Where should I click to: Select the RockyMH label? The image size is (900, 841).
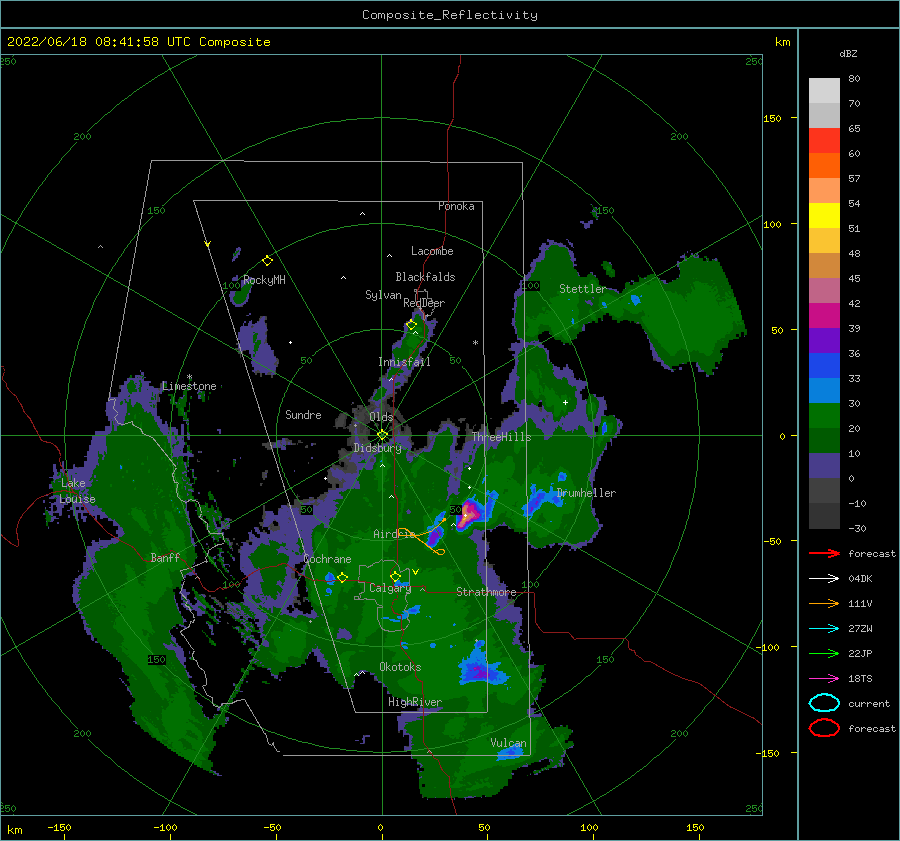[264, 280]
